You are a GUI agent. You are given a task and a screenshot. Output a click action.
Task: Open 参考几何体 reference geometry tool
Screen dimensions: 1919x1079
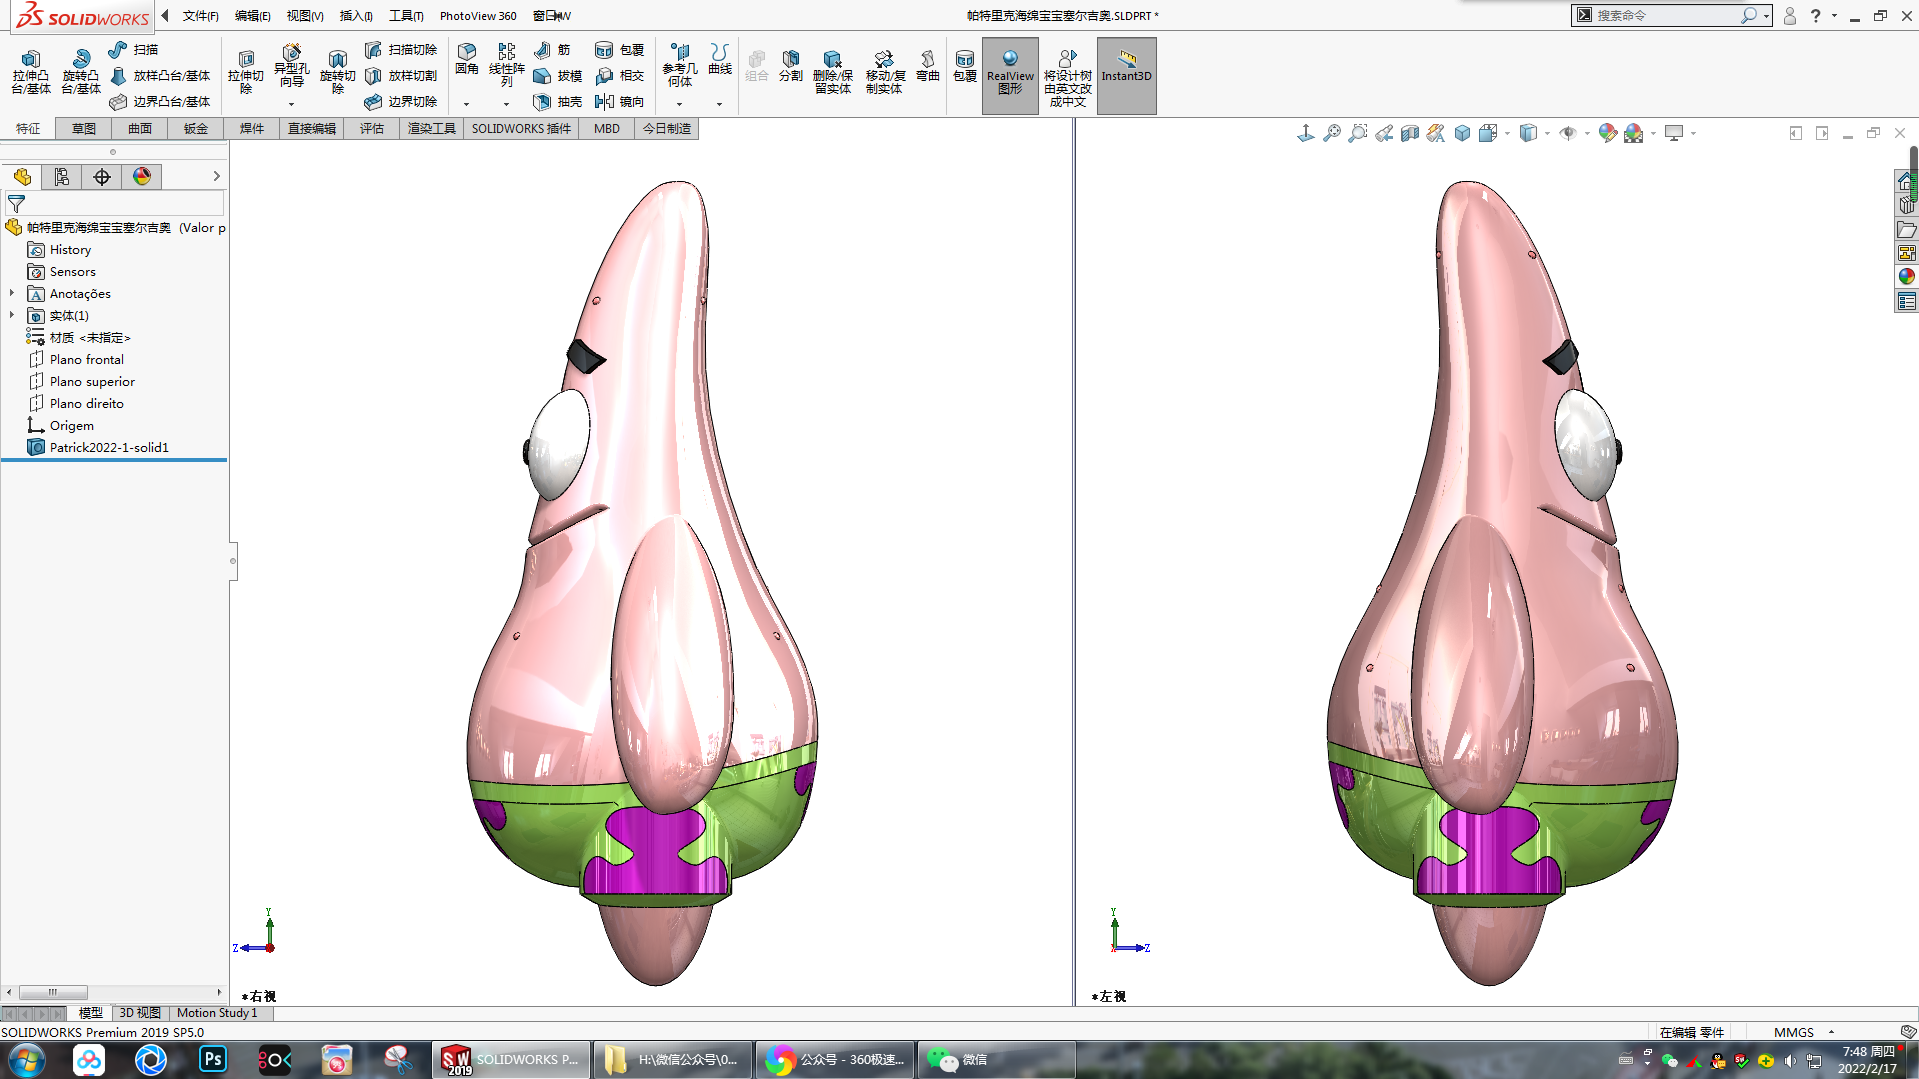coord(680,65)
